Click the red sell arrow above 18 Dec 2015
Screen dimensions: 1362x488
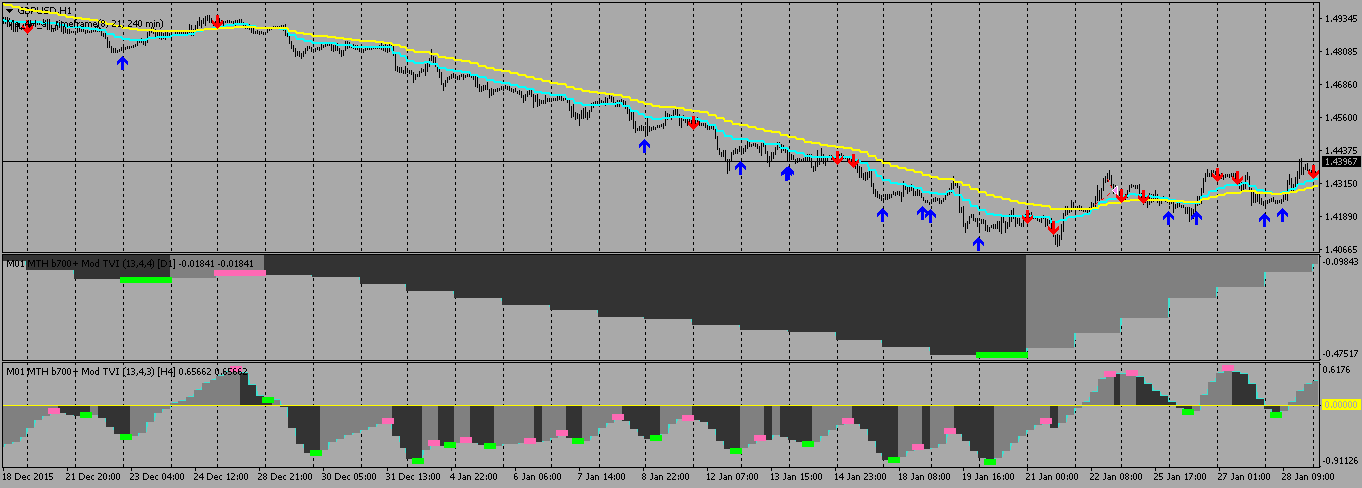click(x=27, y=28)
